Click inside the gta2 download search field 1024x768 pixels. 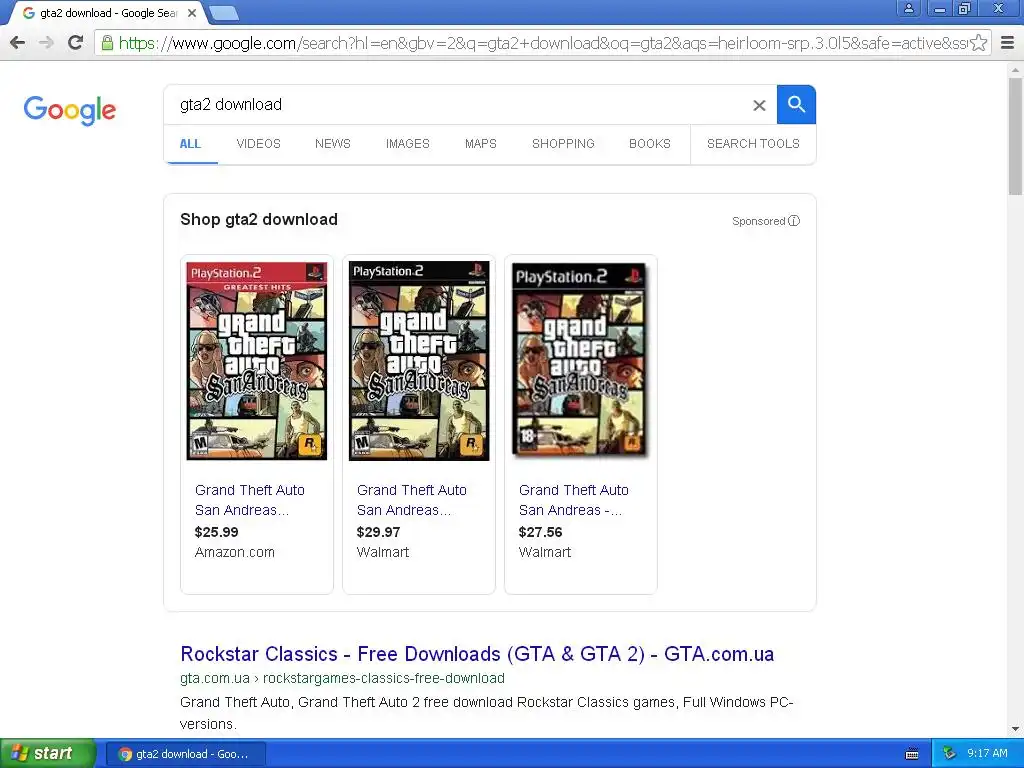pos(457,104)
